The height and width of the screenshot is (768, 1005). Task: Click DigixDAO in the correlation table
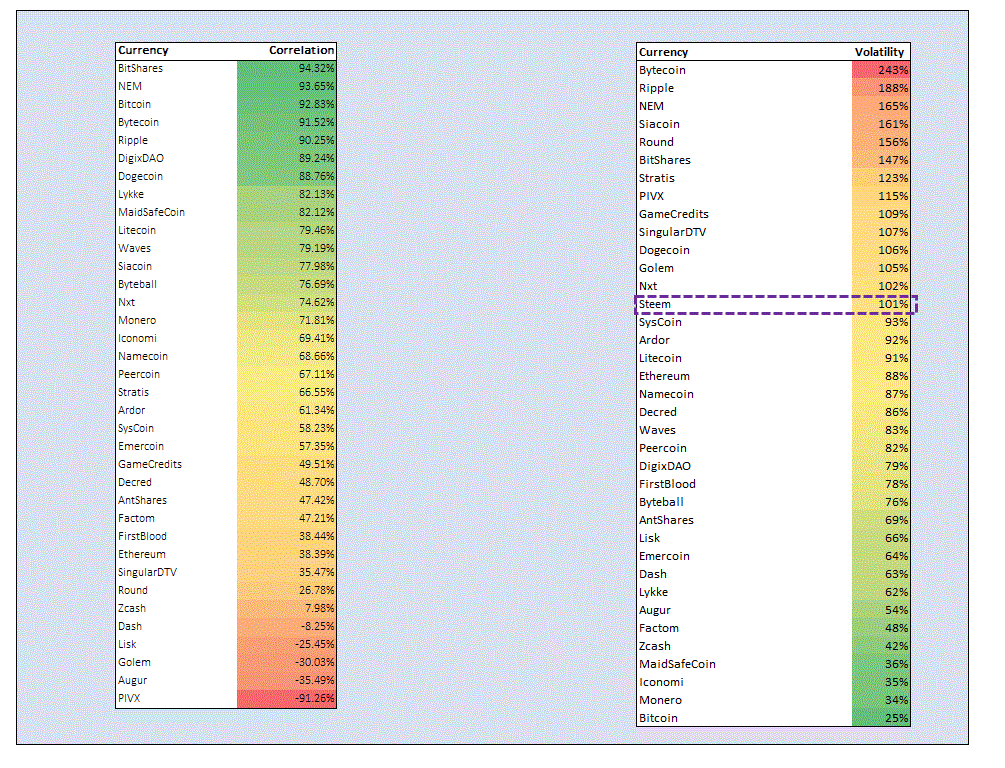pos(141,158)
